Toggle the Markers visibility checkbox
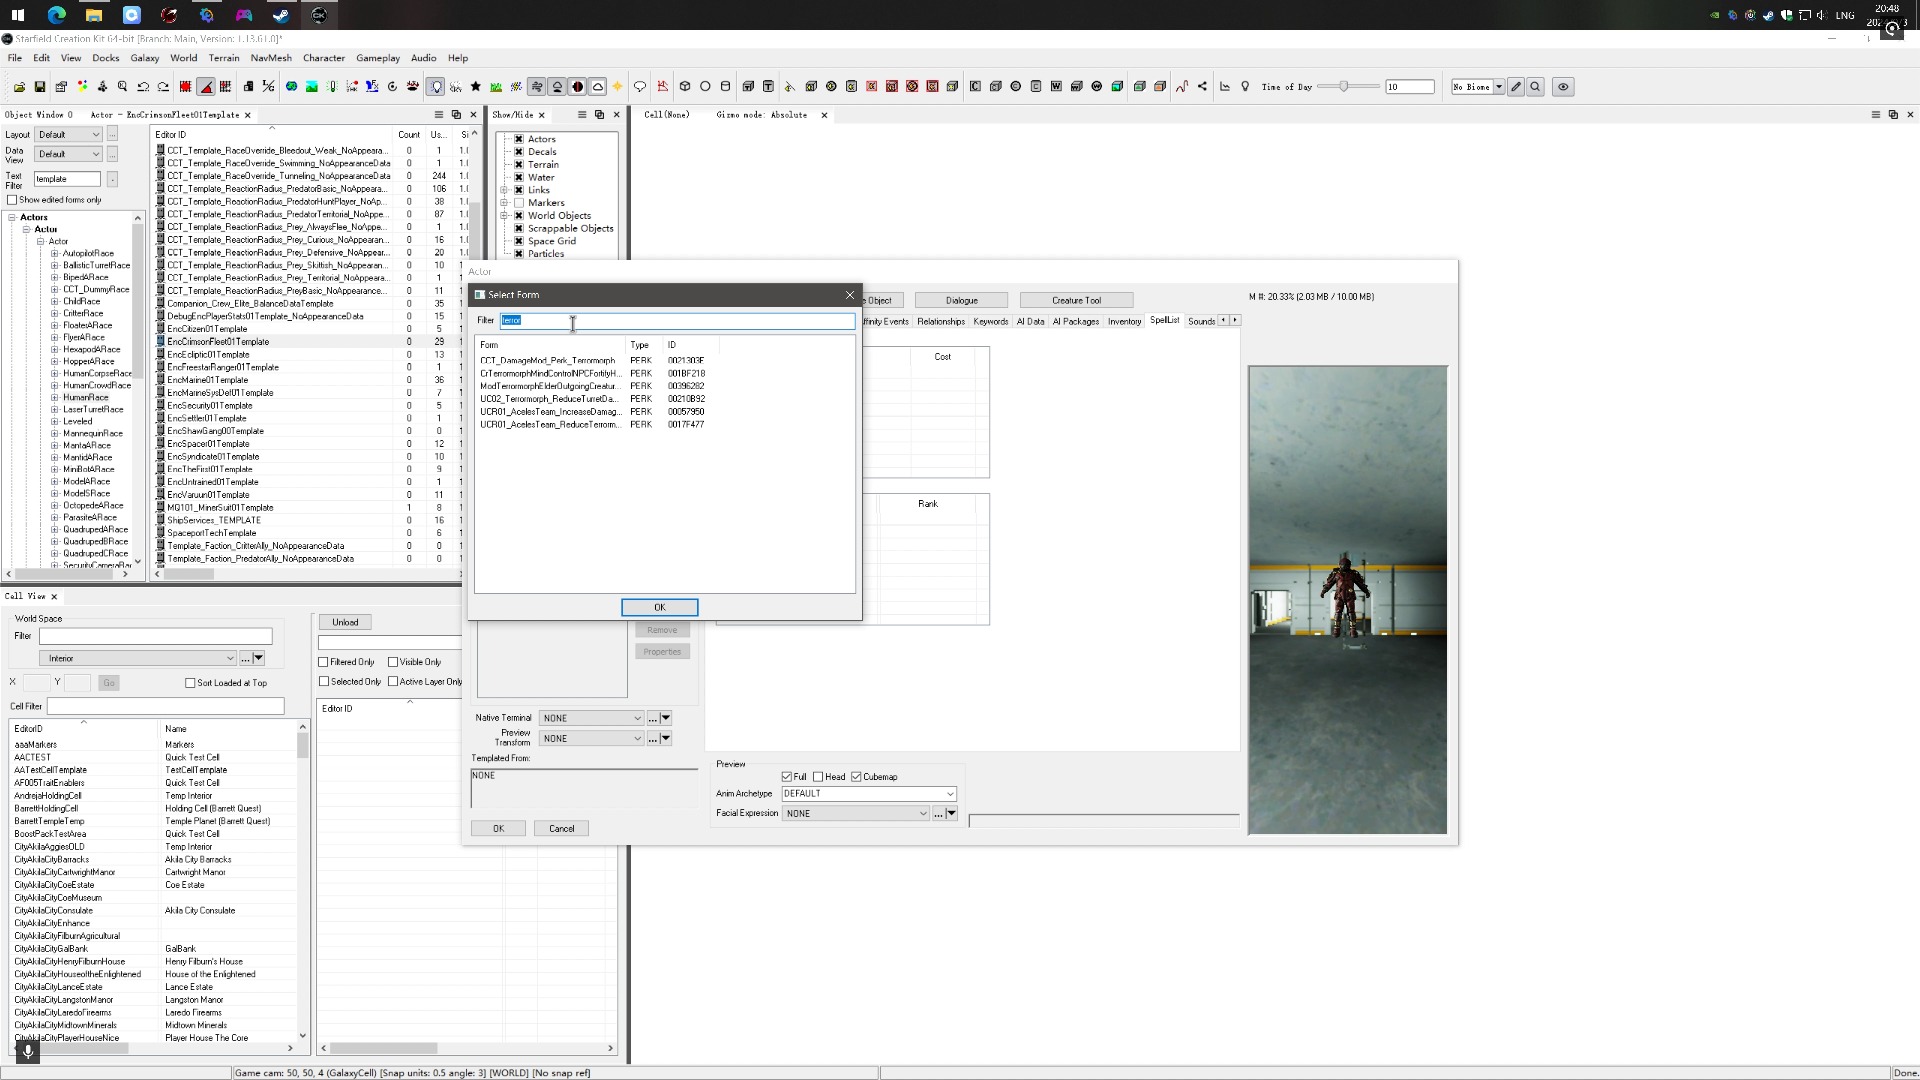1920x1080 pixels. (x=519, y=203)
